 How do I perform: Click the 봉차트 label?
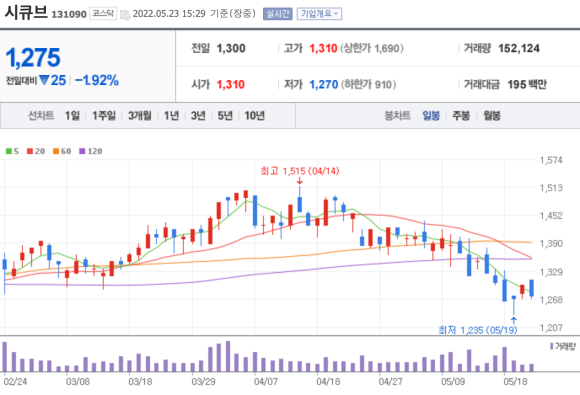[398, 116]
